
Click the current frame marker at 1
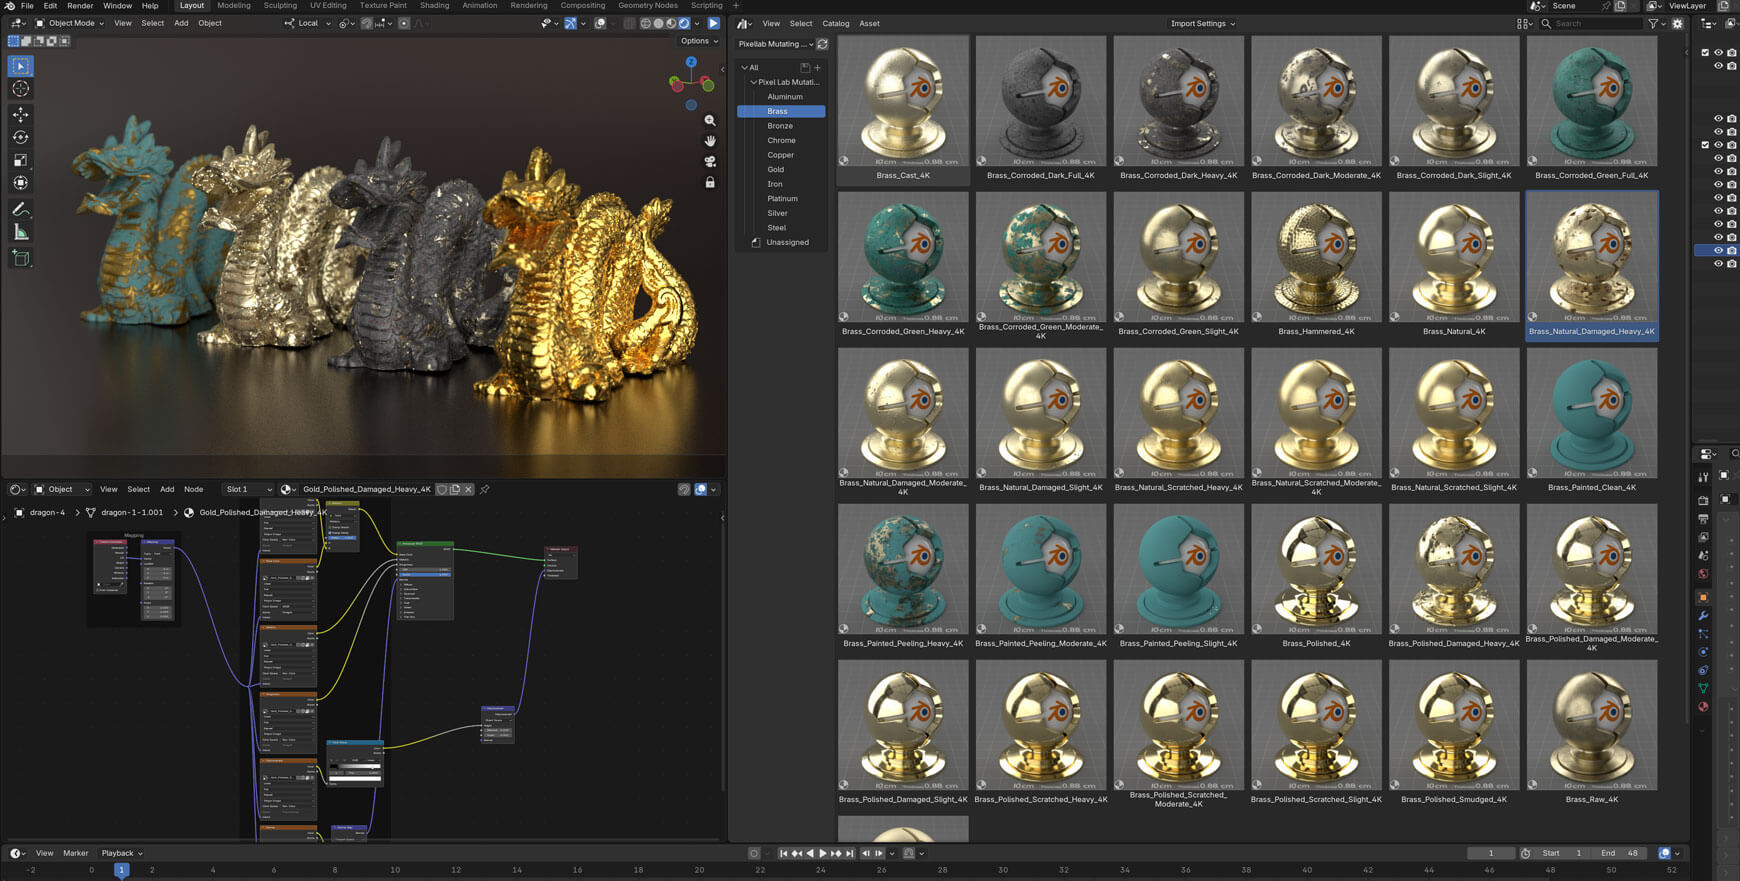121,870
